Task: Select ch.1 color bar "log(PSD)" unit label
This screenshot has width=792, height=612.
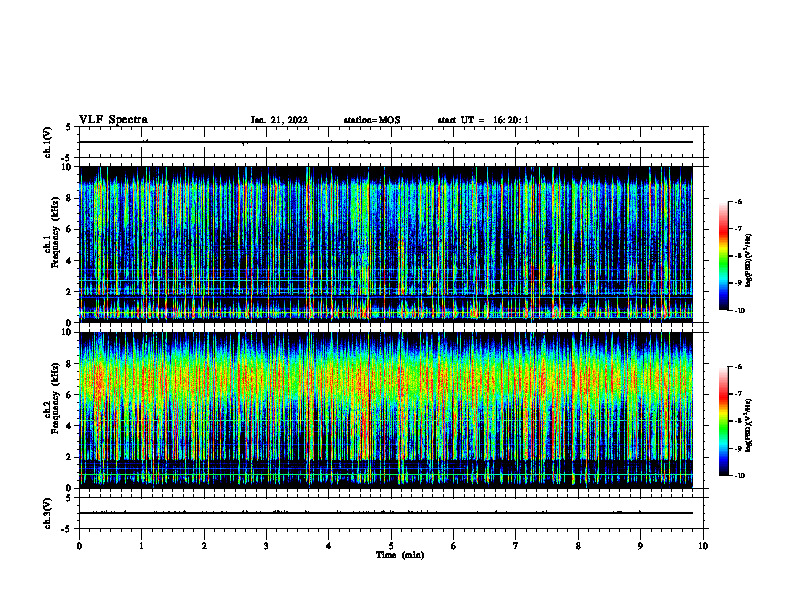Action: (x=749, y=261)
